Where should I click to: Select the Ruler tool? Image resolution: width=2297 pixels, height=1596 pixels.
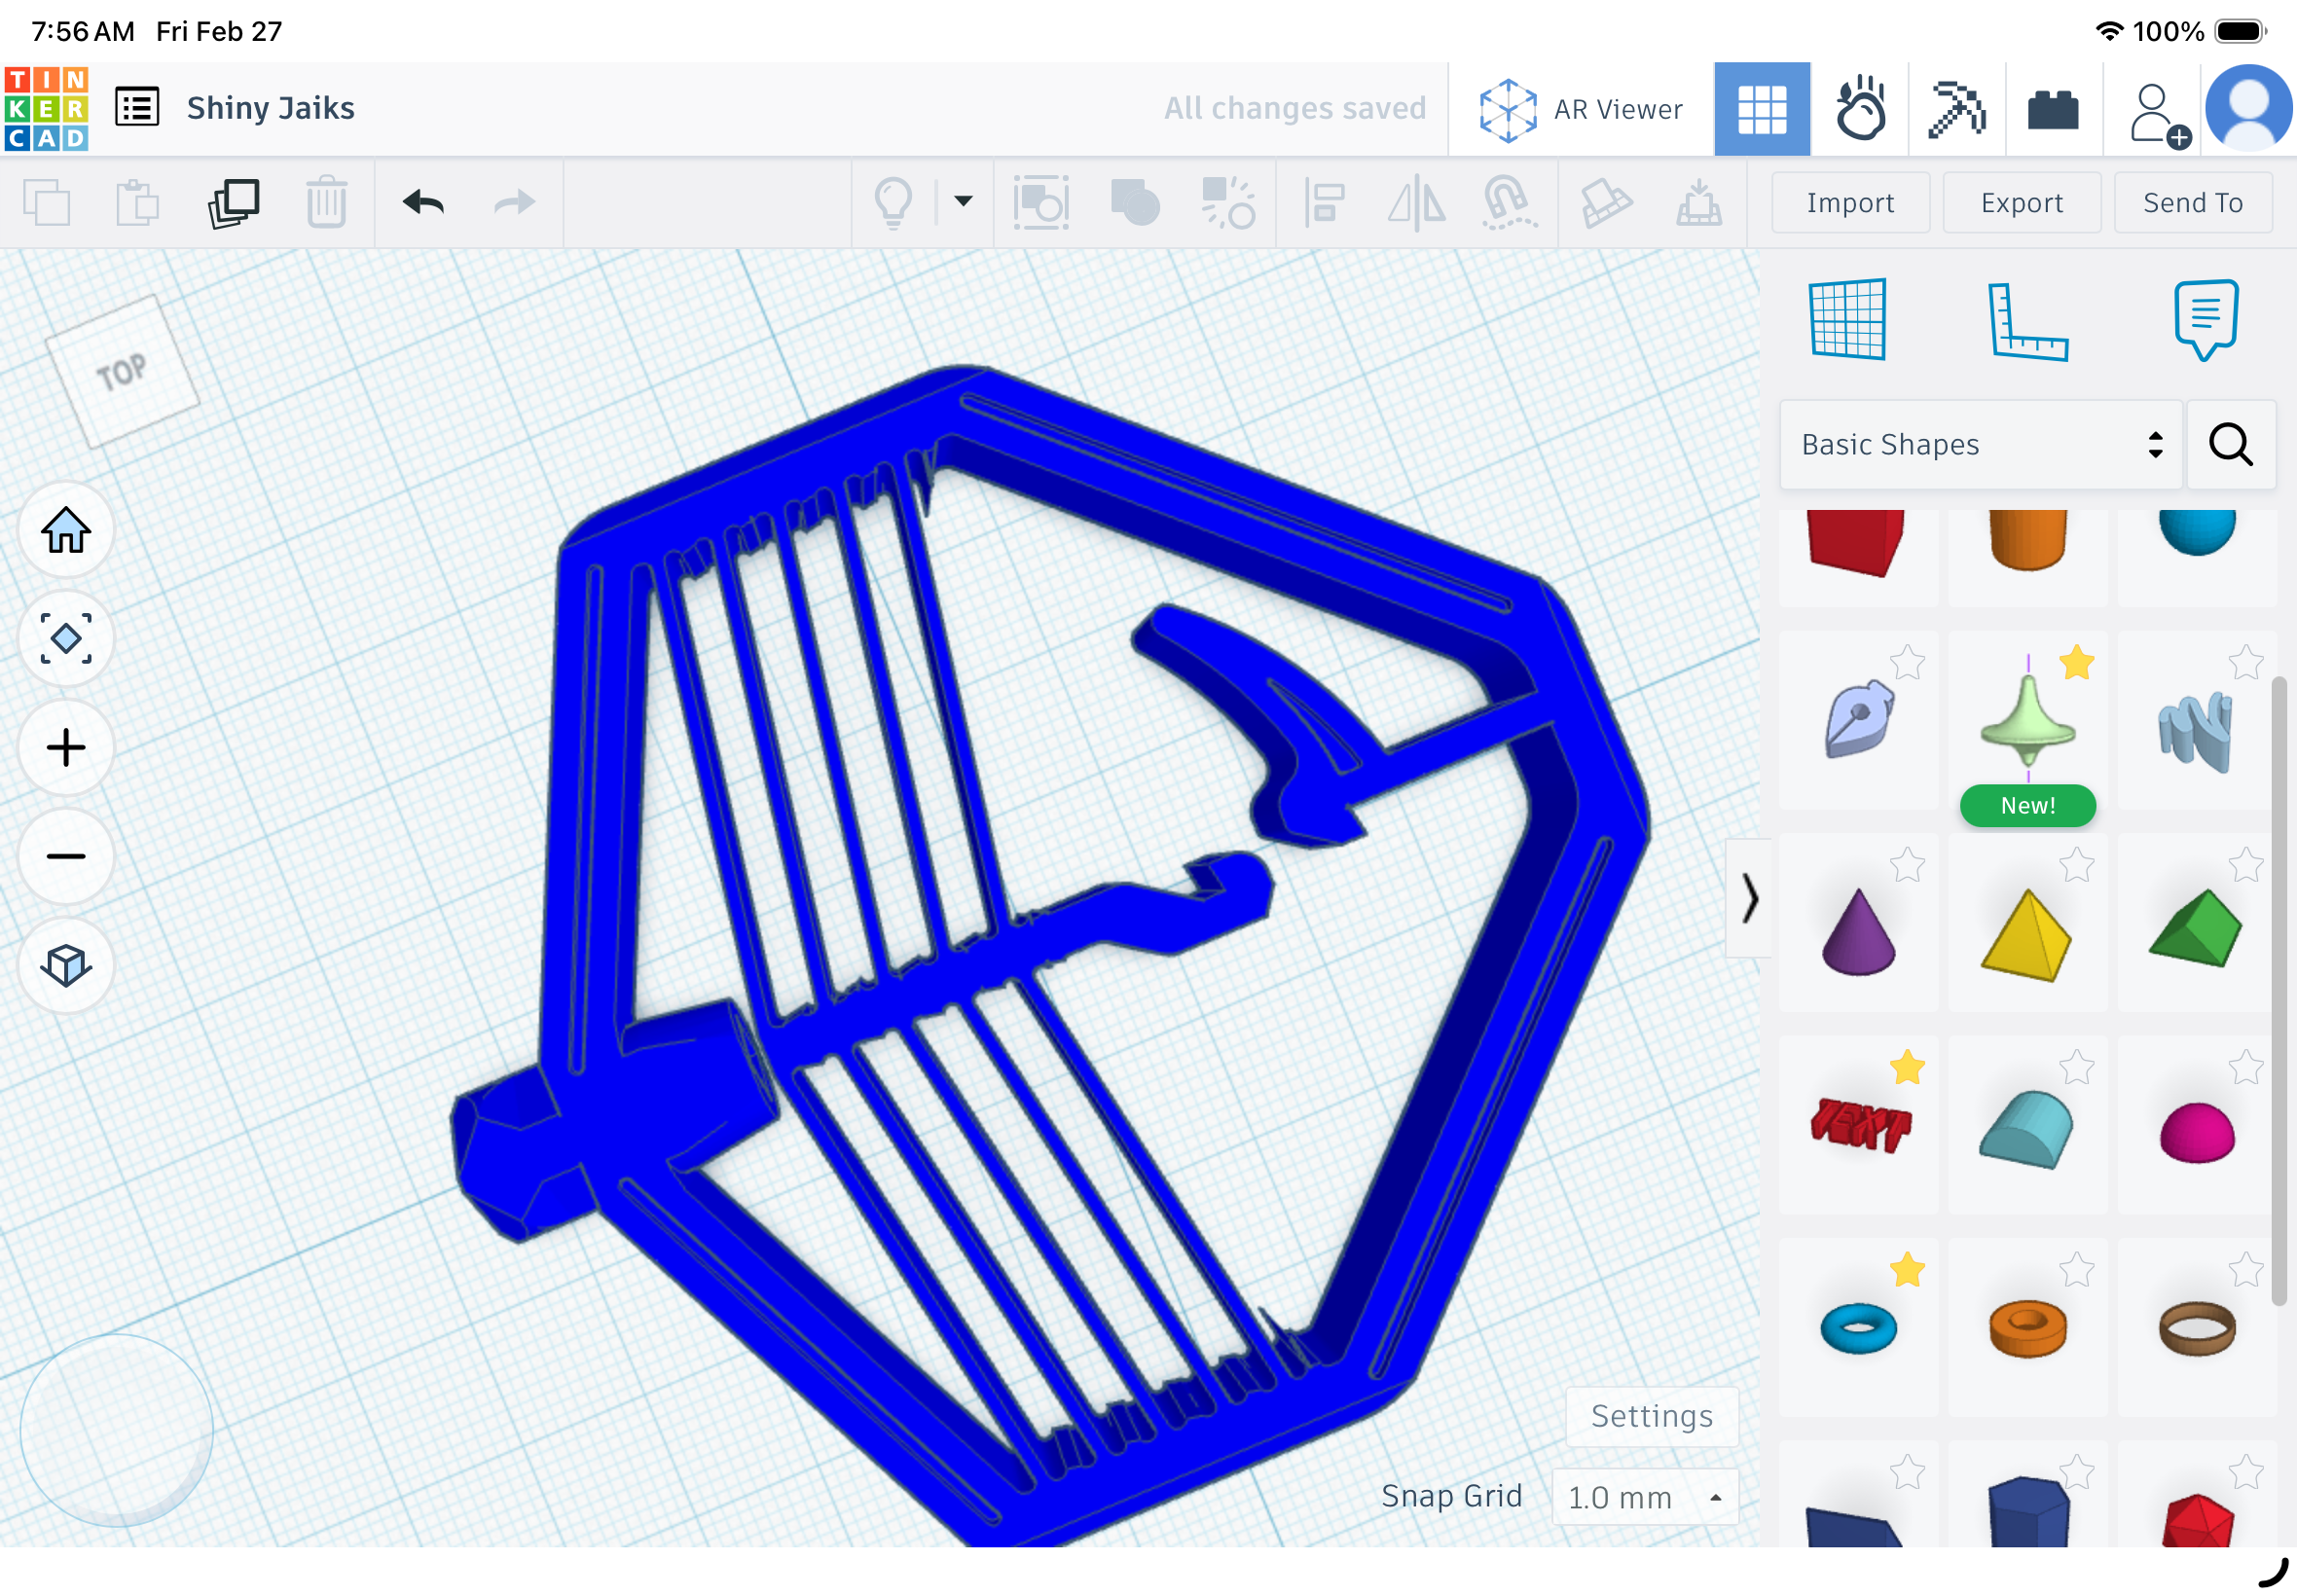(x=2027, y=321)
